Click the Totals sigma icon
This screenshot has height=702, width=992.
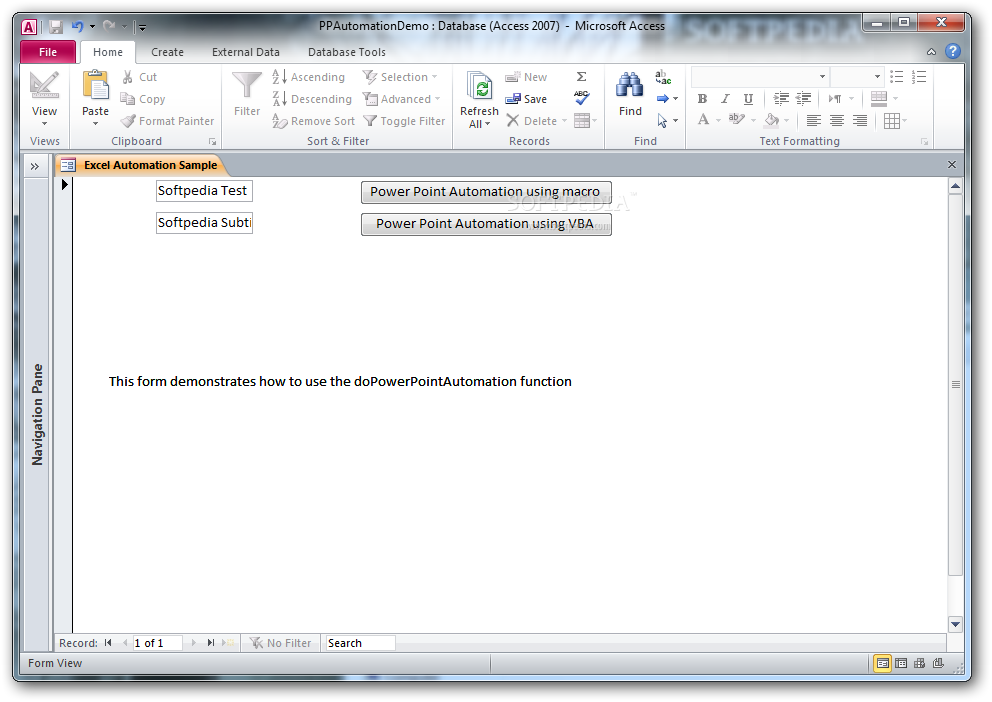[x=581, y=77]
